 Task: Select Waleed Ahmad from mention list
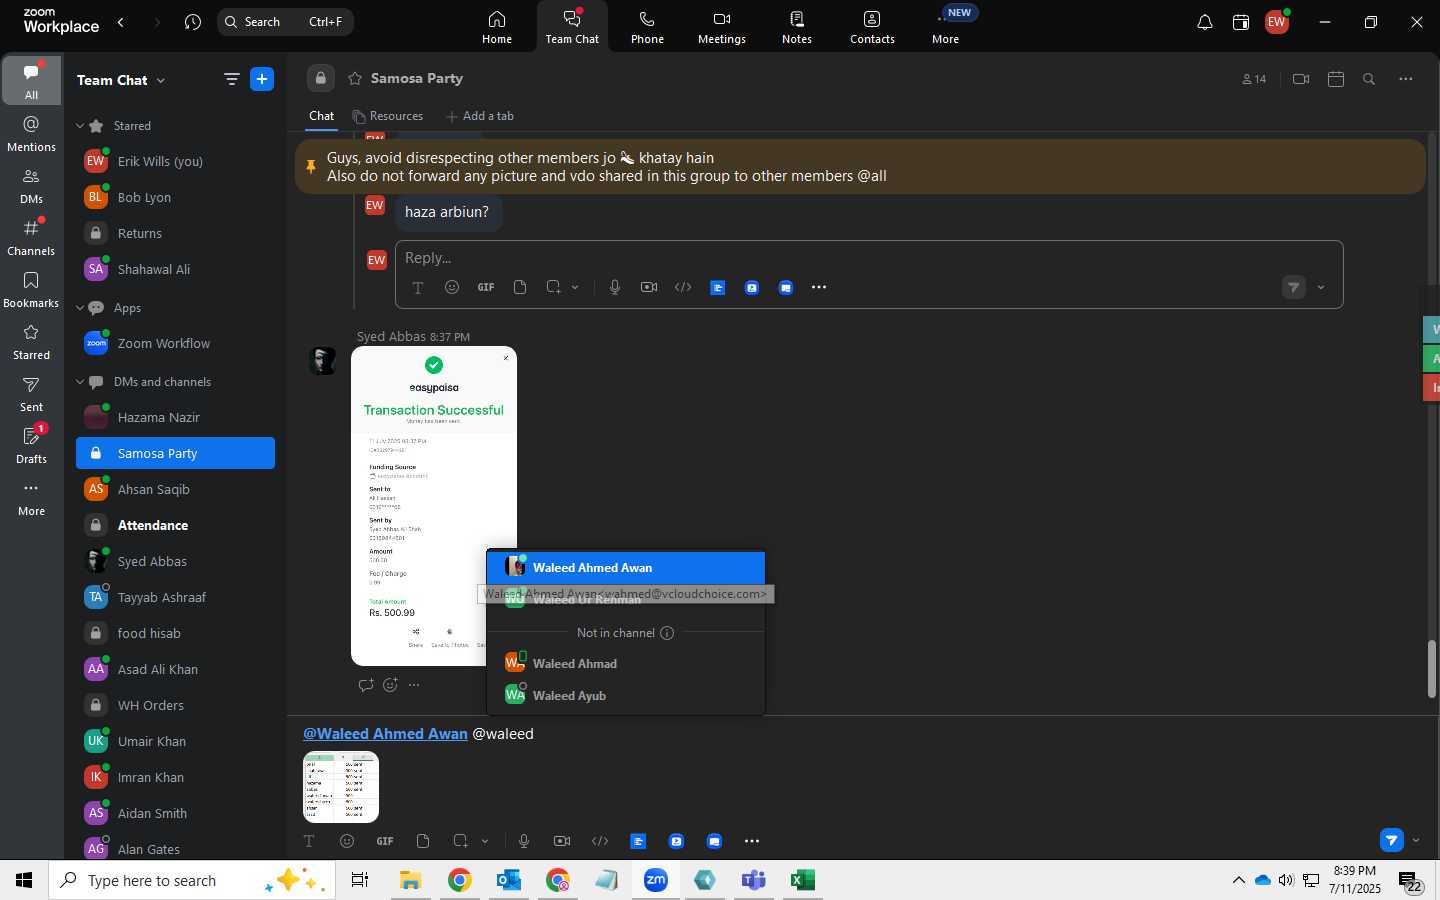(x=626, y=663)
